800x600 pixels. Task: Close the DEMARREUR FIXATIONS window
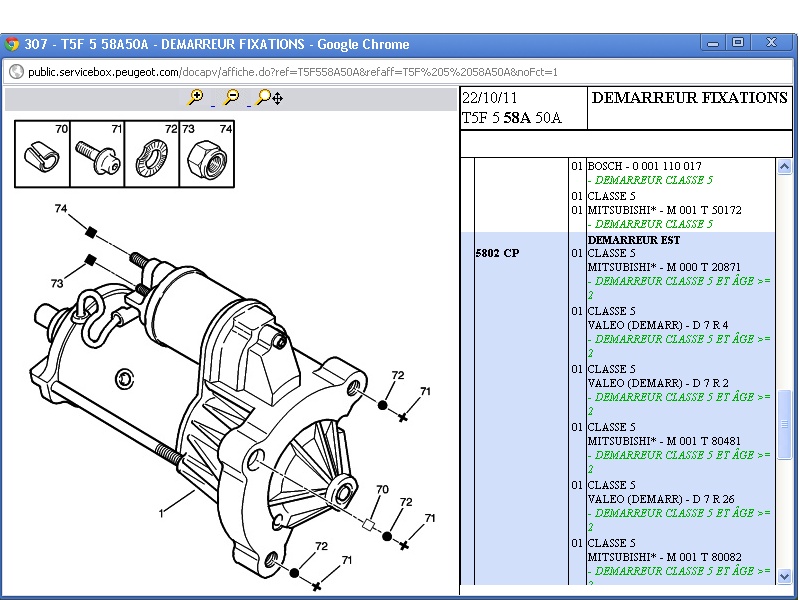[771, 43]
